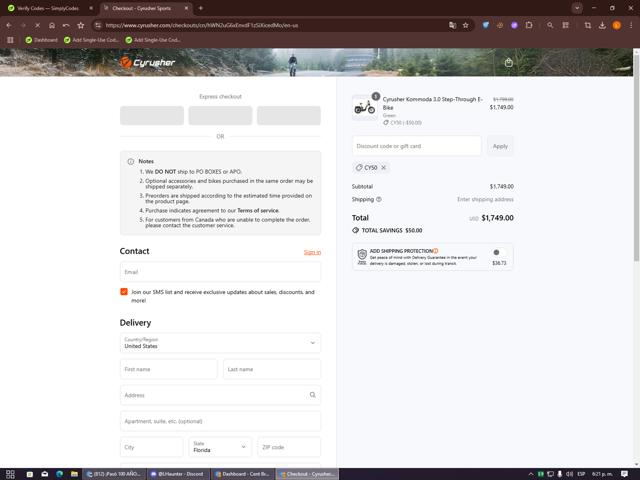640x480 pixels.
Task: Click the purple circle extension icon
Action: click(x=514, y=25)
